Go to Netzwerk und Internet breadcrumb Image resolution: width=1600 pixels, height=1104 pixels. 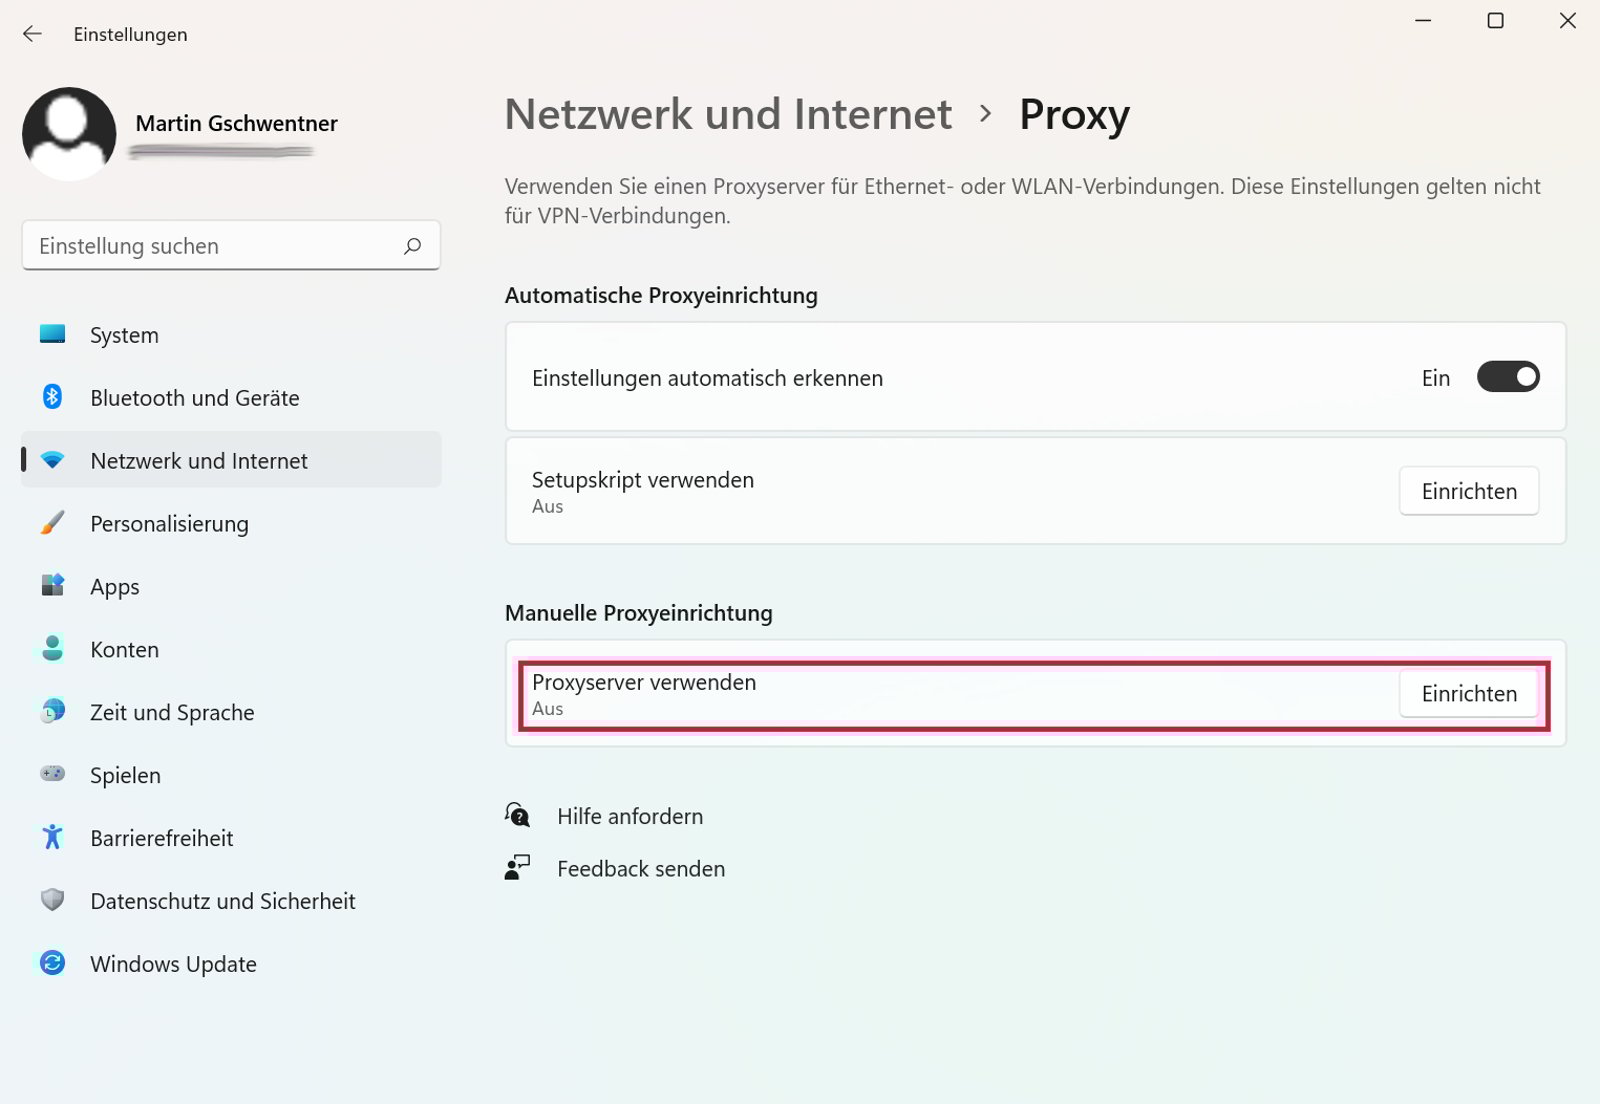[x=728, y=114]
